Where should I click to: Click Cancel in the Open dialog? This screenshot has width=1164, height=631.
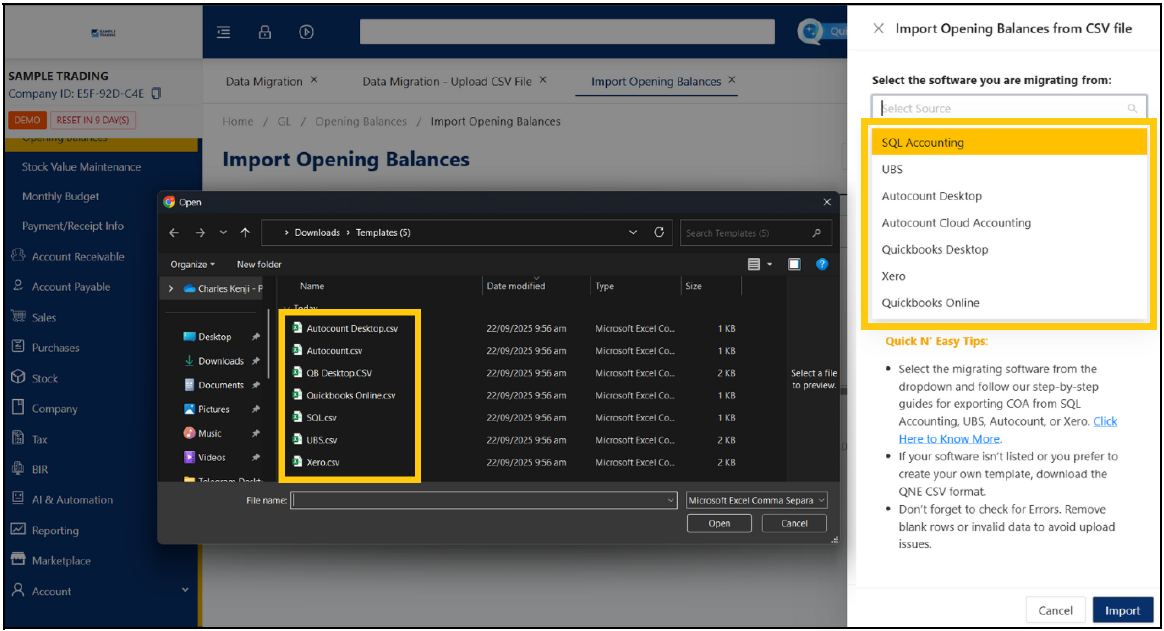(x=794, y=523)
